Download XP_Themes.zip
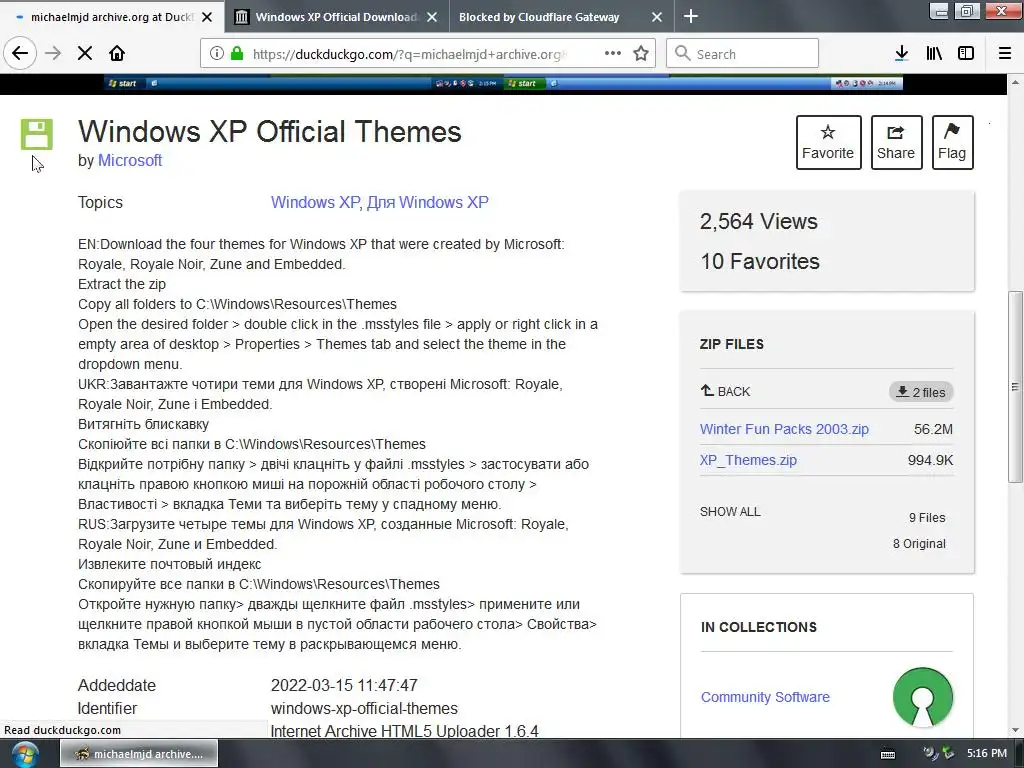 tap(748, 460)
